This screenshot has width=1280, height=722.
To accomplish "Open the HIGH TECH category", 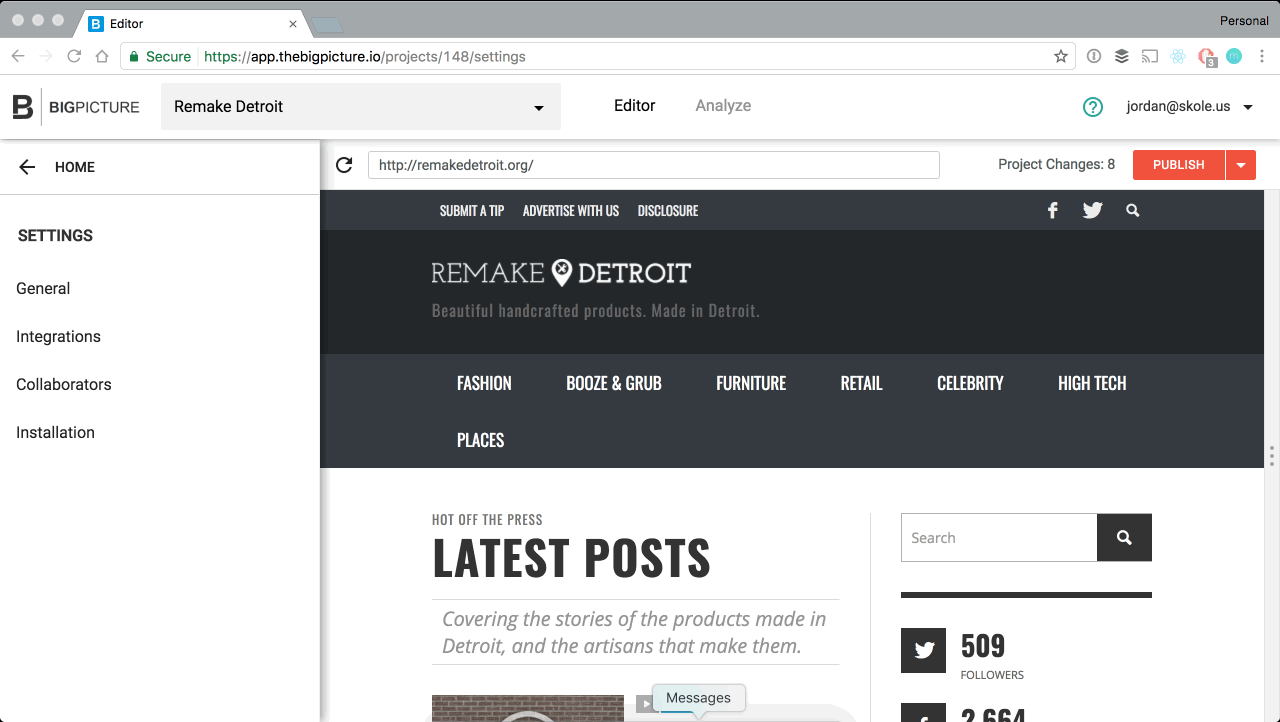I will tap(1092, 383).
